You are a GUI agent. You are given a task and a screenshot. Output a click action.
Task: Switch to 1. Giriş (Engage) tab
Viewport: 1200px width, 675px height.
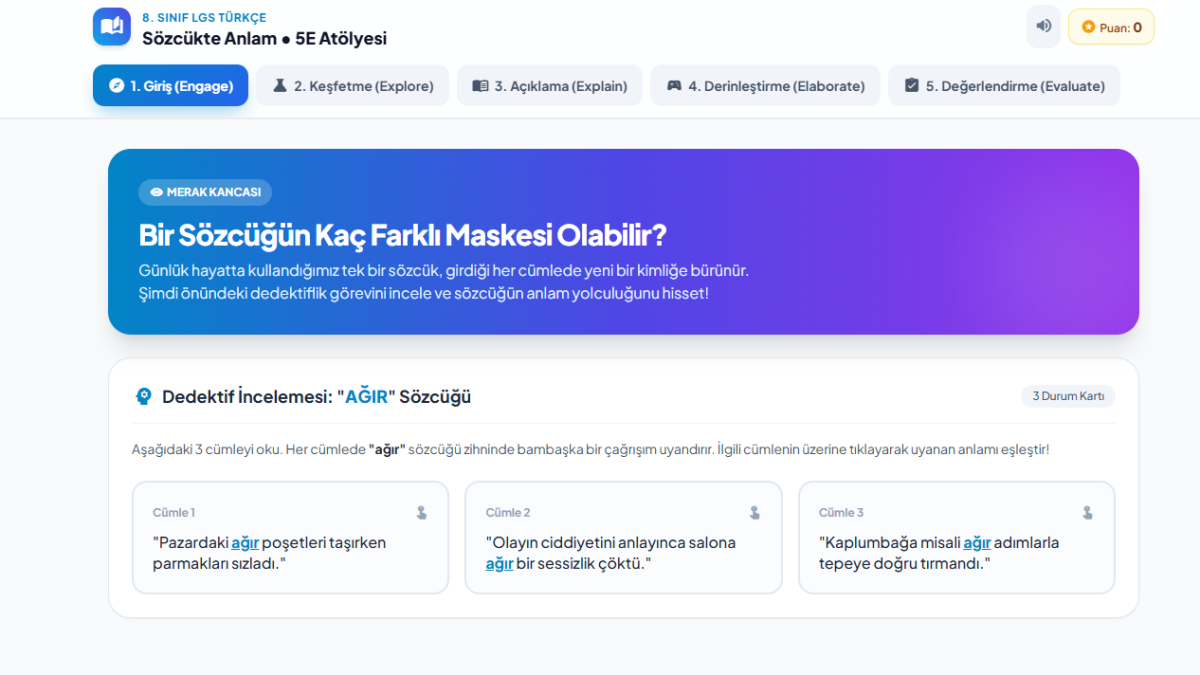click(x=170, y=86)
